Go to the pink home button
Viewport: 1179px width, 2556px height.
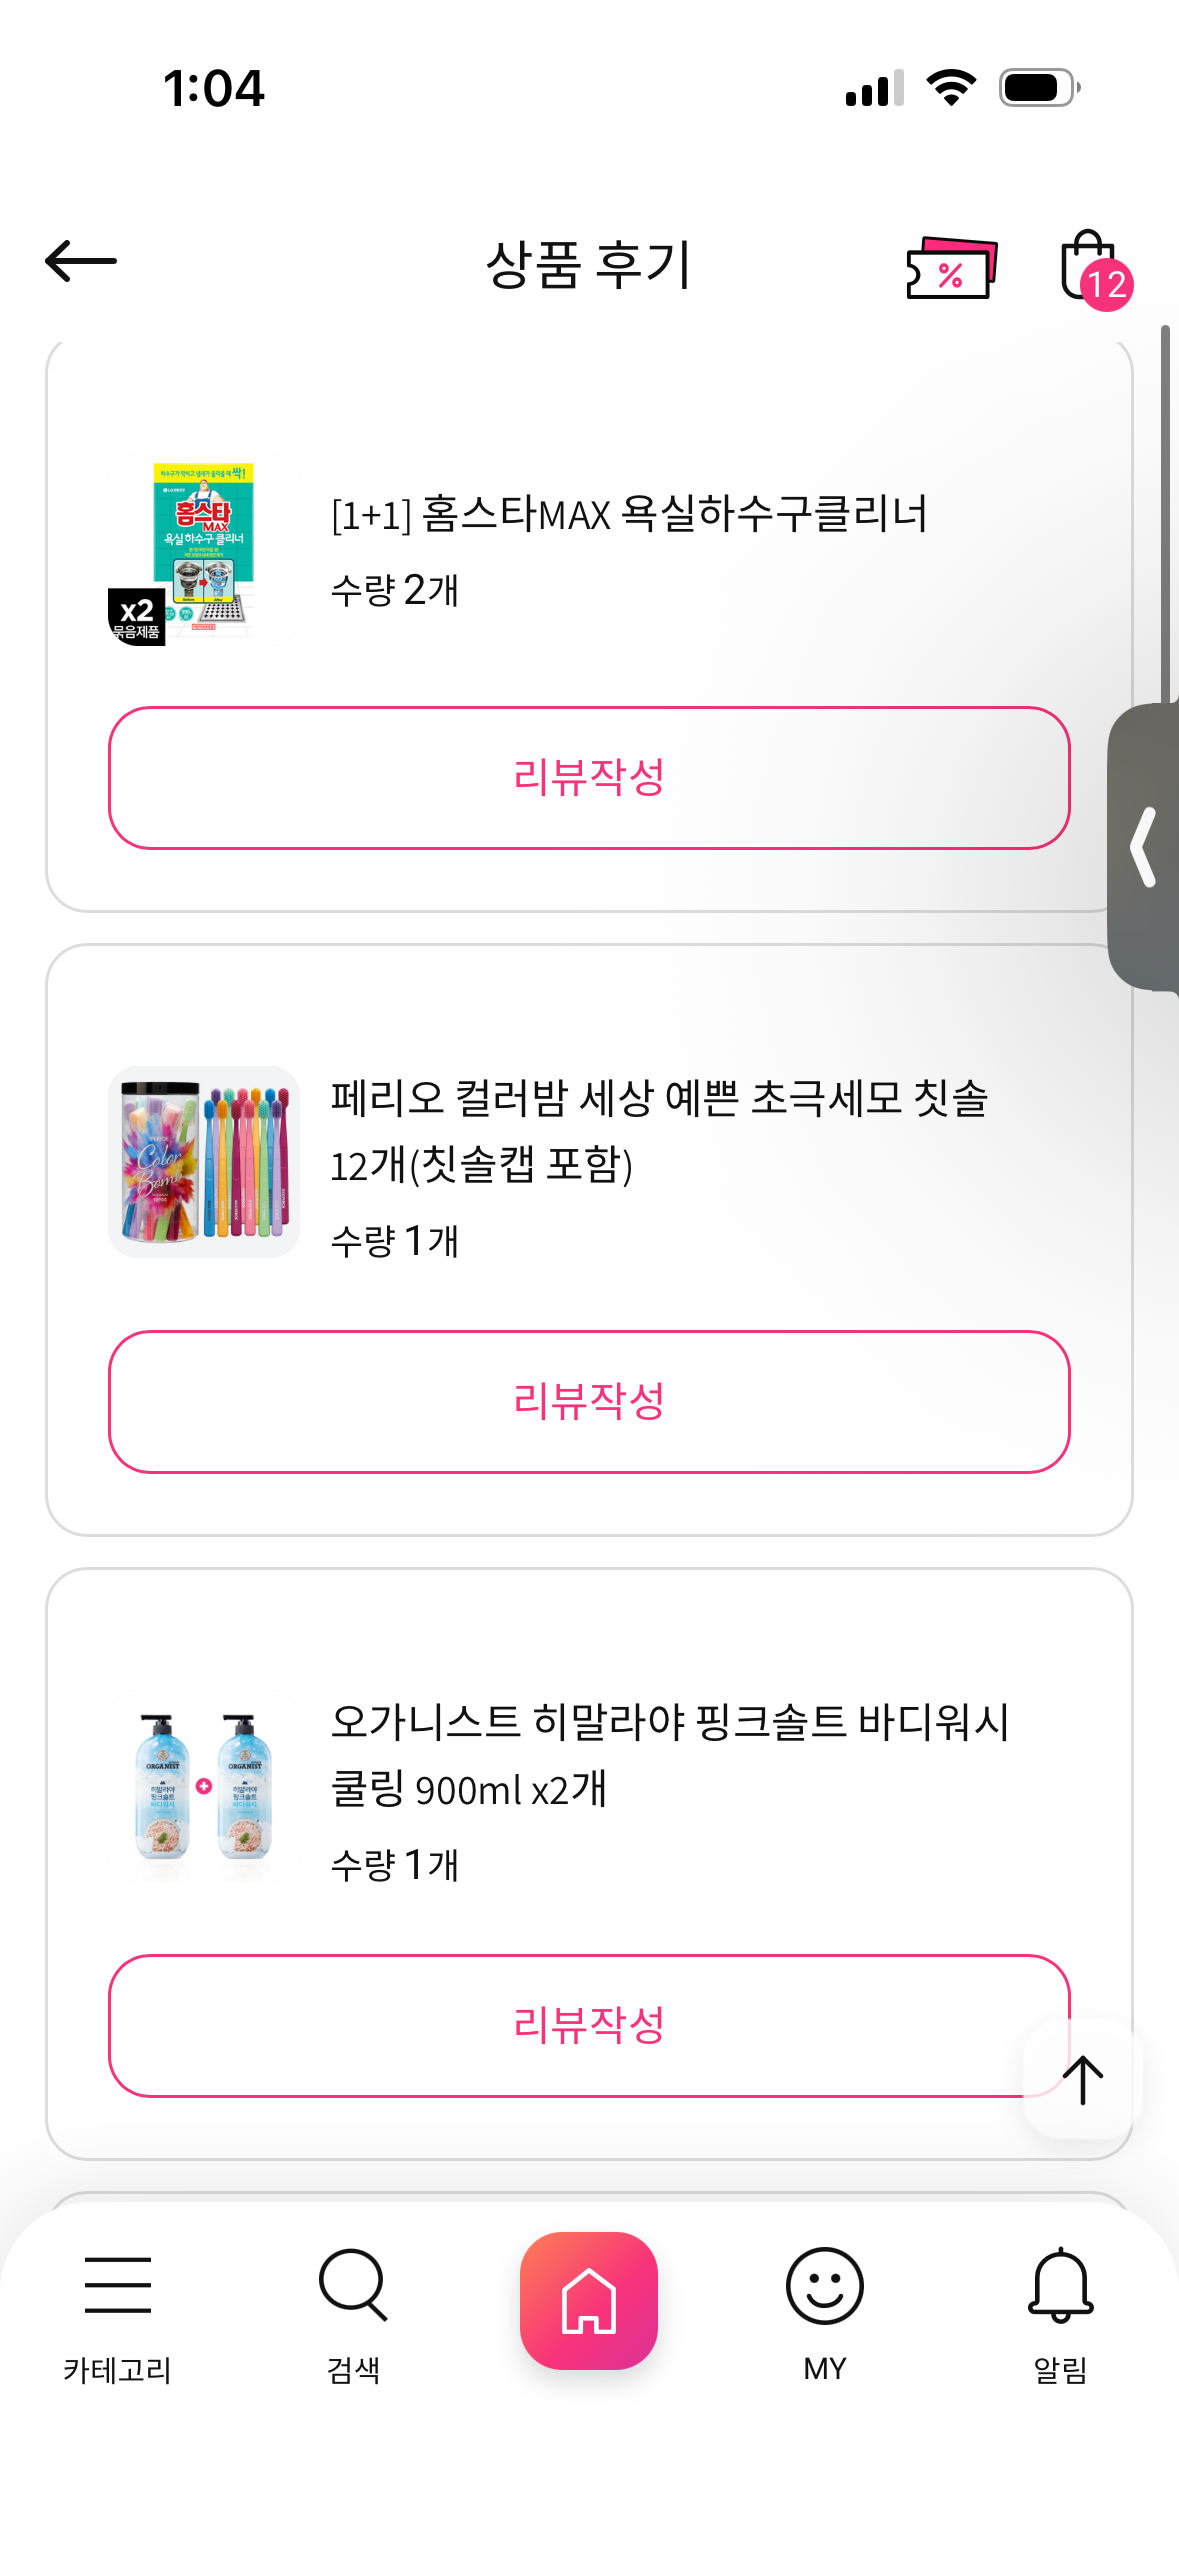click(x=589, y=2300)
